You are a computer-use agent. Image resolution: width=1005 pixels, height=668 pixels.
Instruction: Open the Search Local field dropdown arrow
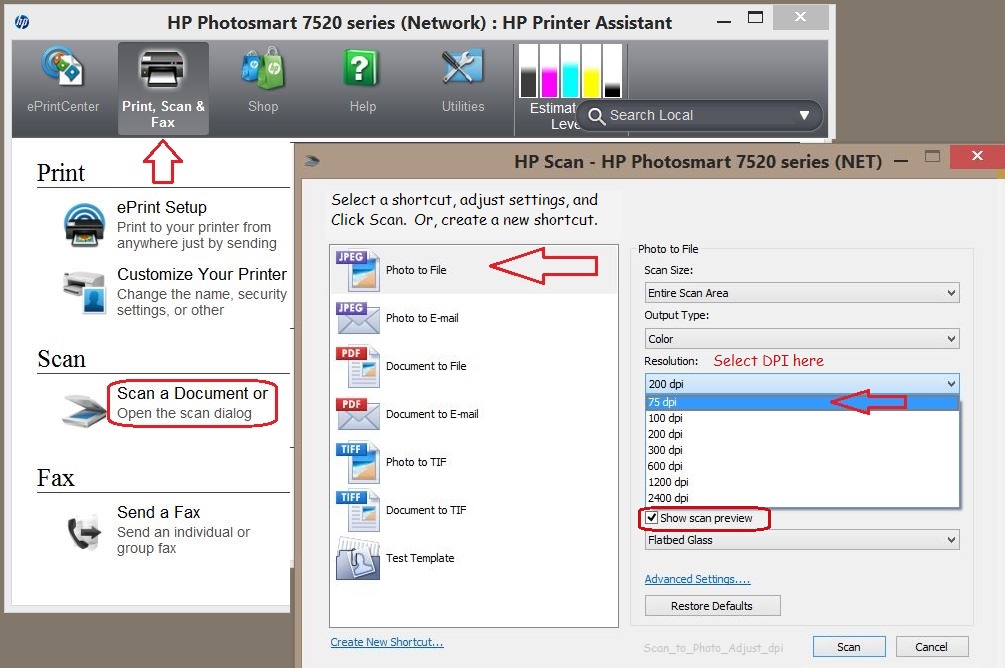[805, 115]
